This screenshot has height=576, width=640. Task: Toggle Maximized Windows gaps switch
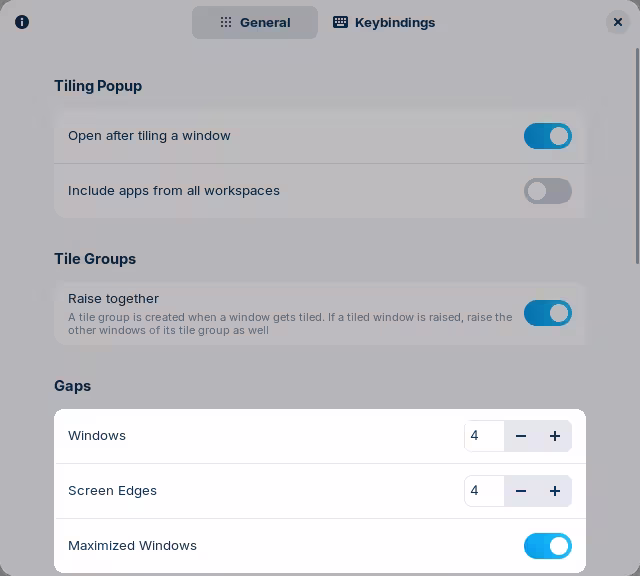tap(547, 546)
